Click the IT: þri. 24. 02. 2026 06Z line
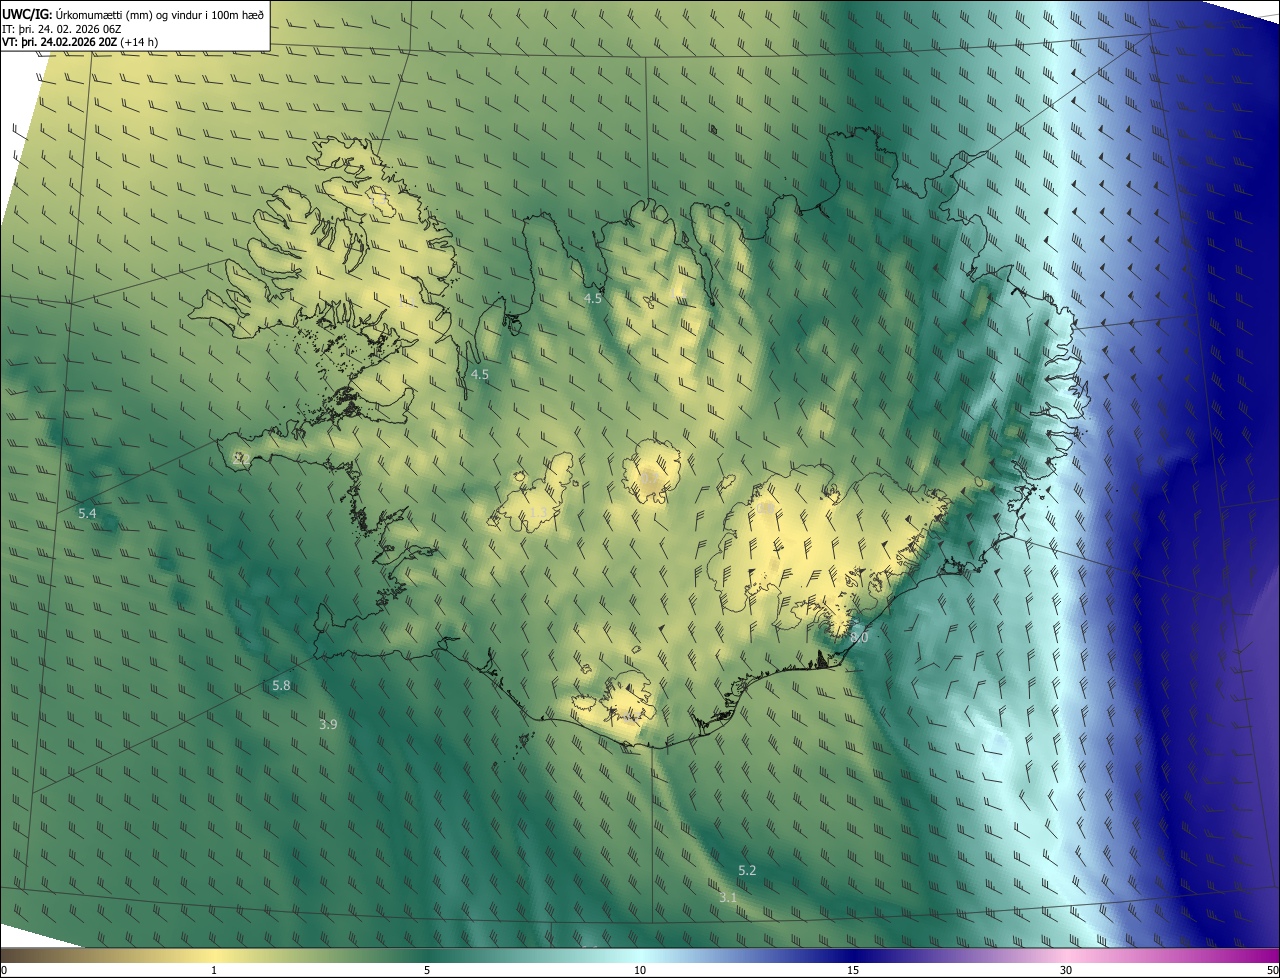This screenshot has width=1280, height=978. click(x=61, y=28)
